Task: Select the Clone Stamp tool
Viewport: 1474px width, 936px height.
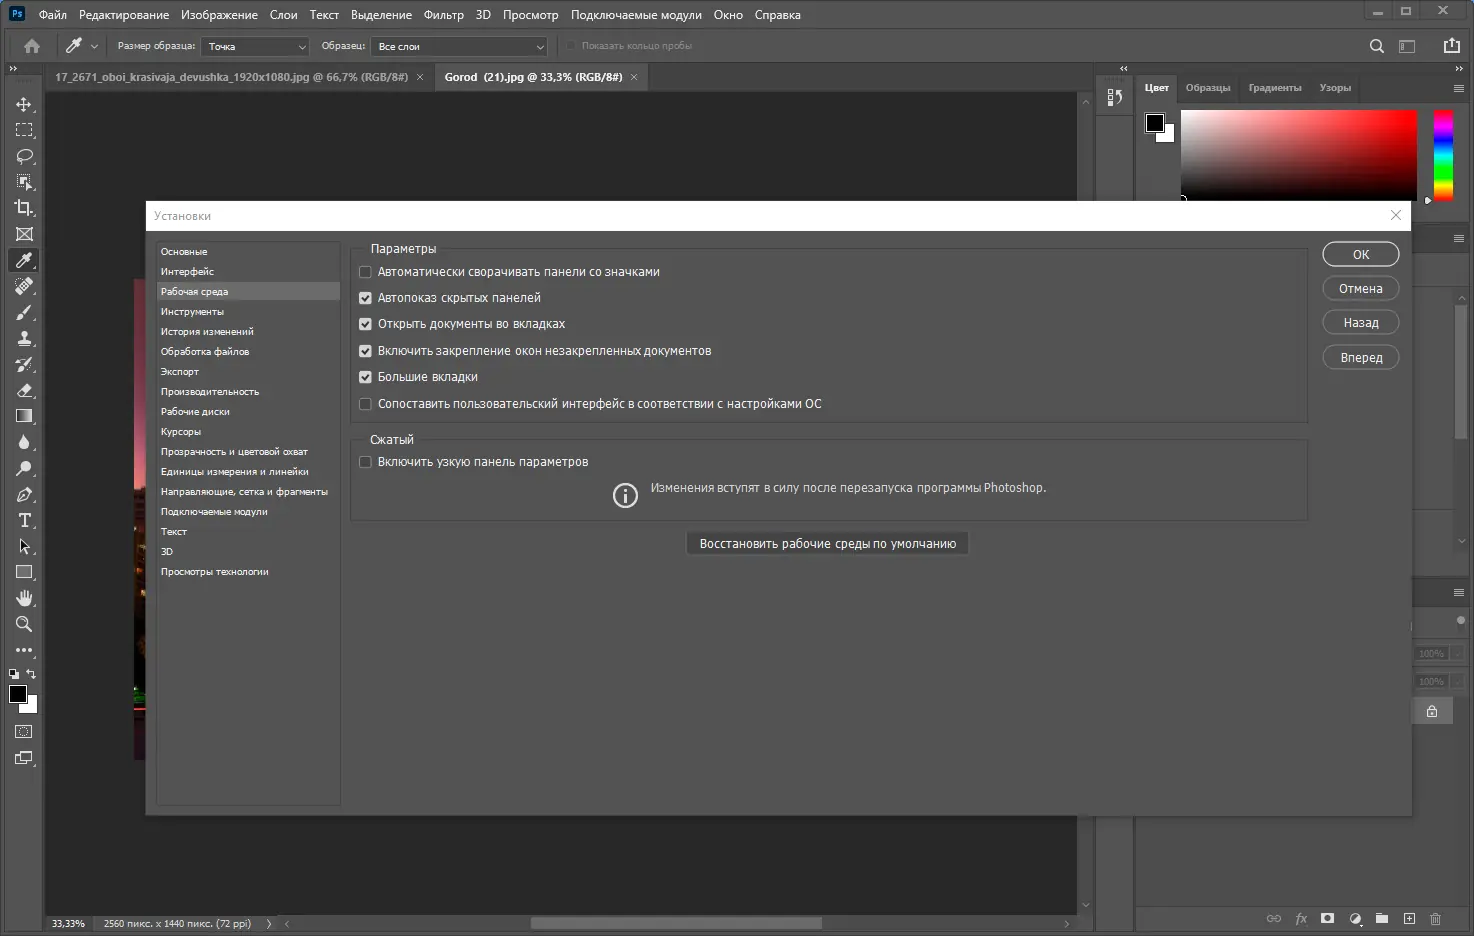Action: pyautogui.click(x=24, y=338)
